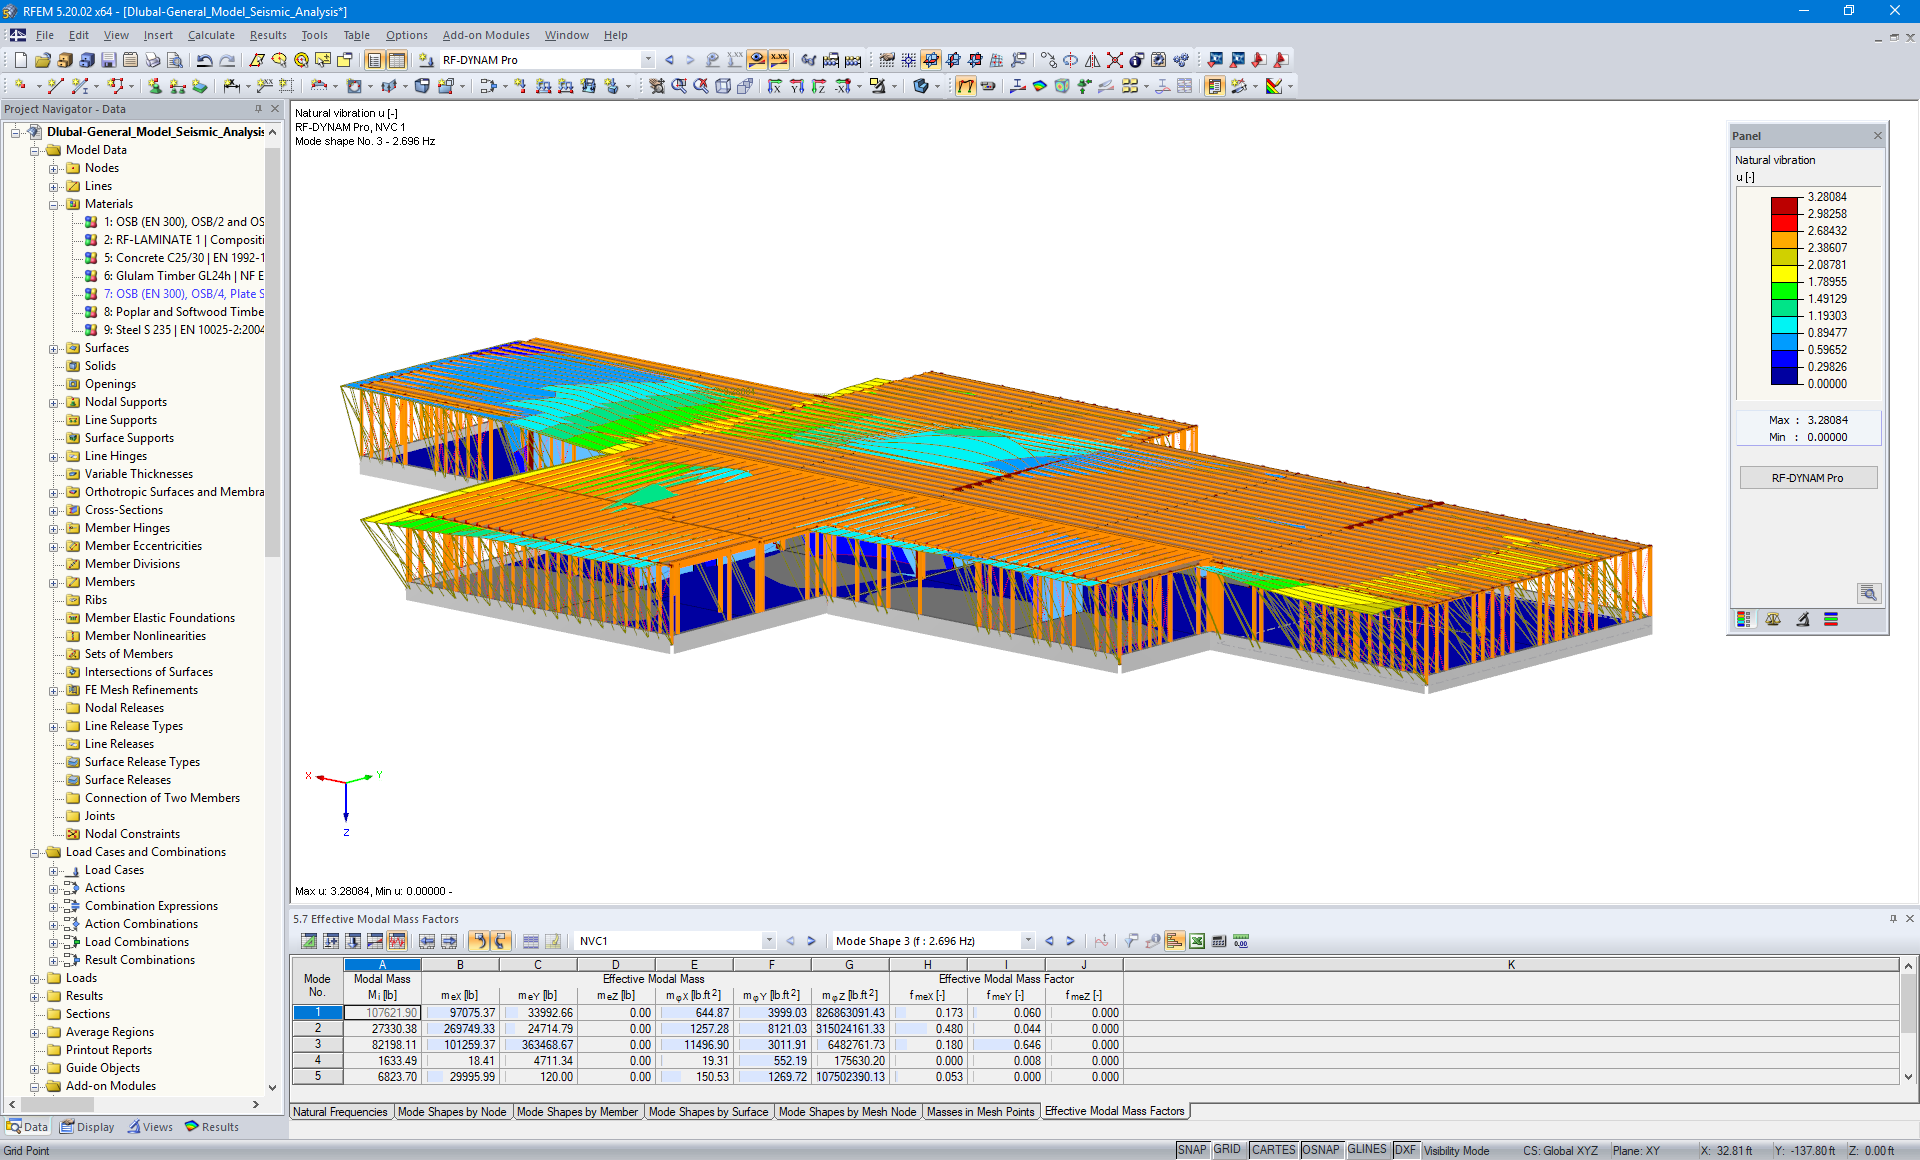Click the Mode Shapes by Surface tab
Image resolution: width=1920 pixels, height=1160 pixels.
709,1111
